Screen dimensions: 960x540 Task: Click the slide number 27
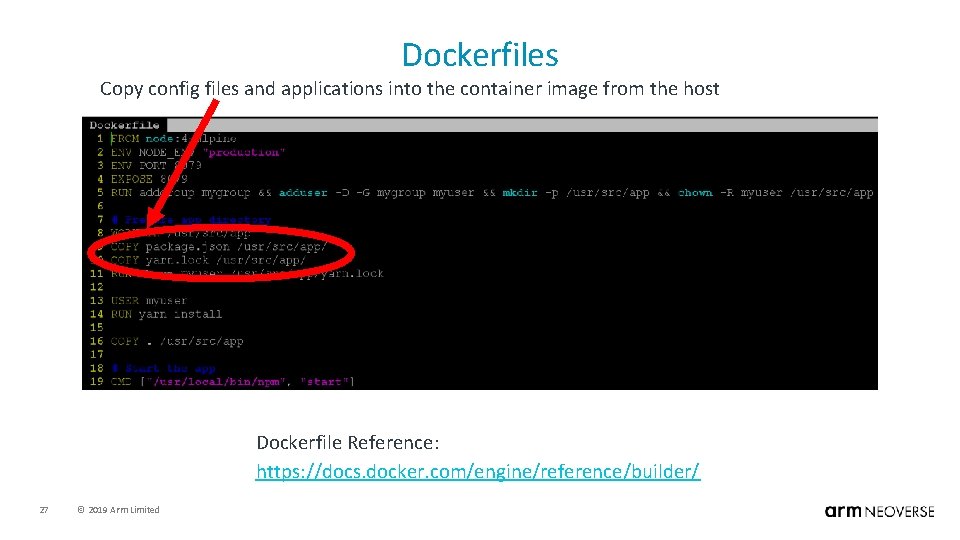(x=43, y=509)
